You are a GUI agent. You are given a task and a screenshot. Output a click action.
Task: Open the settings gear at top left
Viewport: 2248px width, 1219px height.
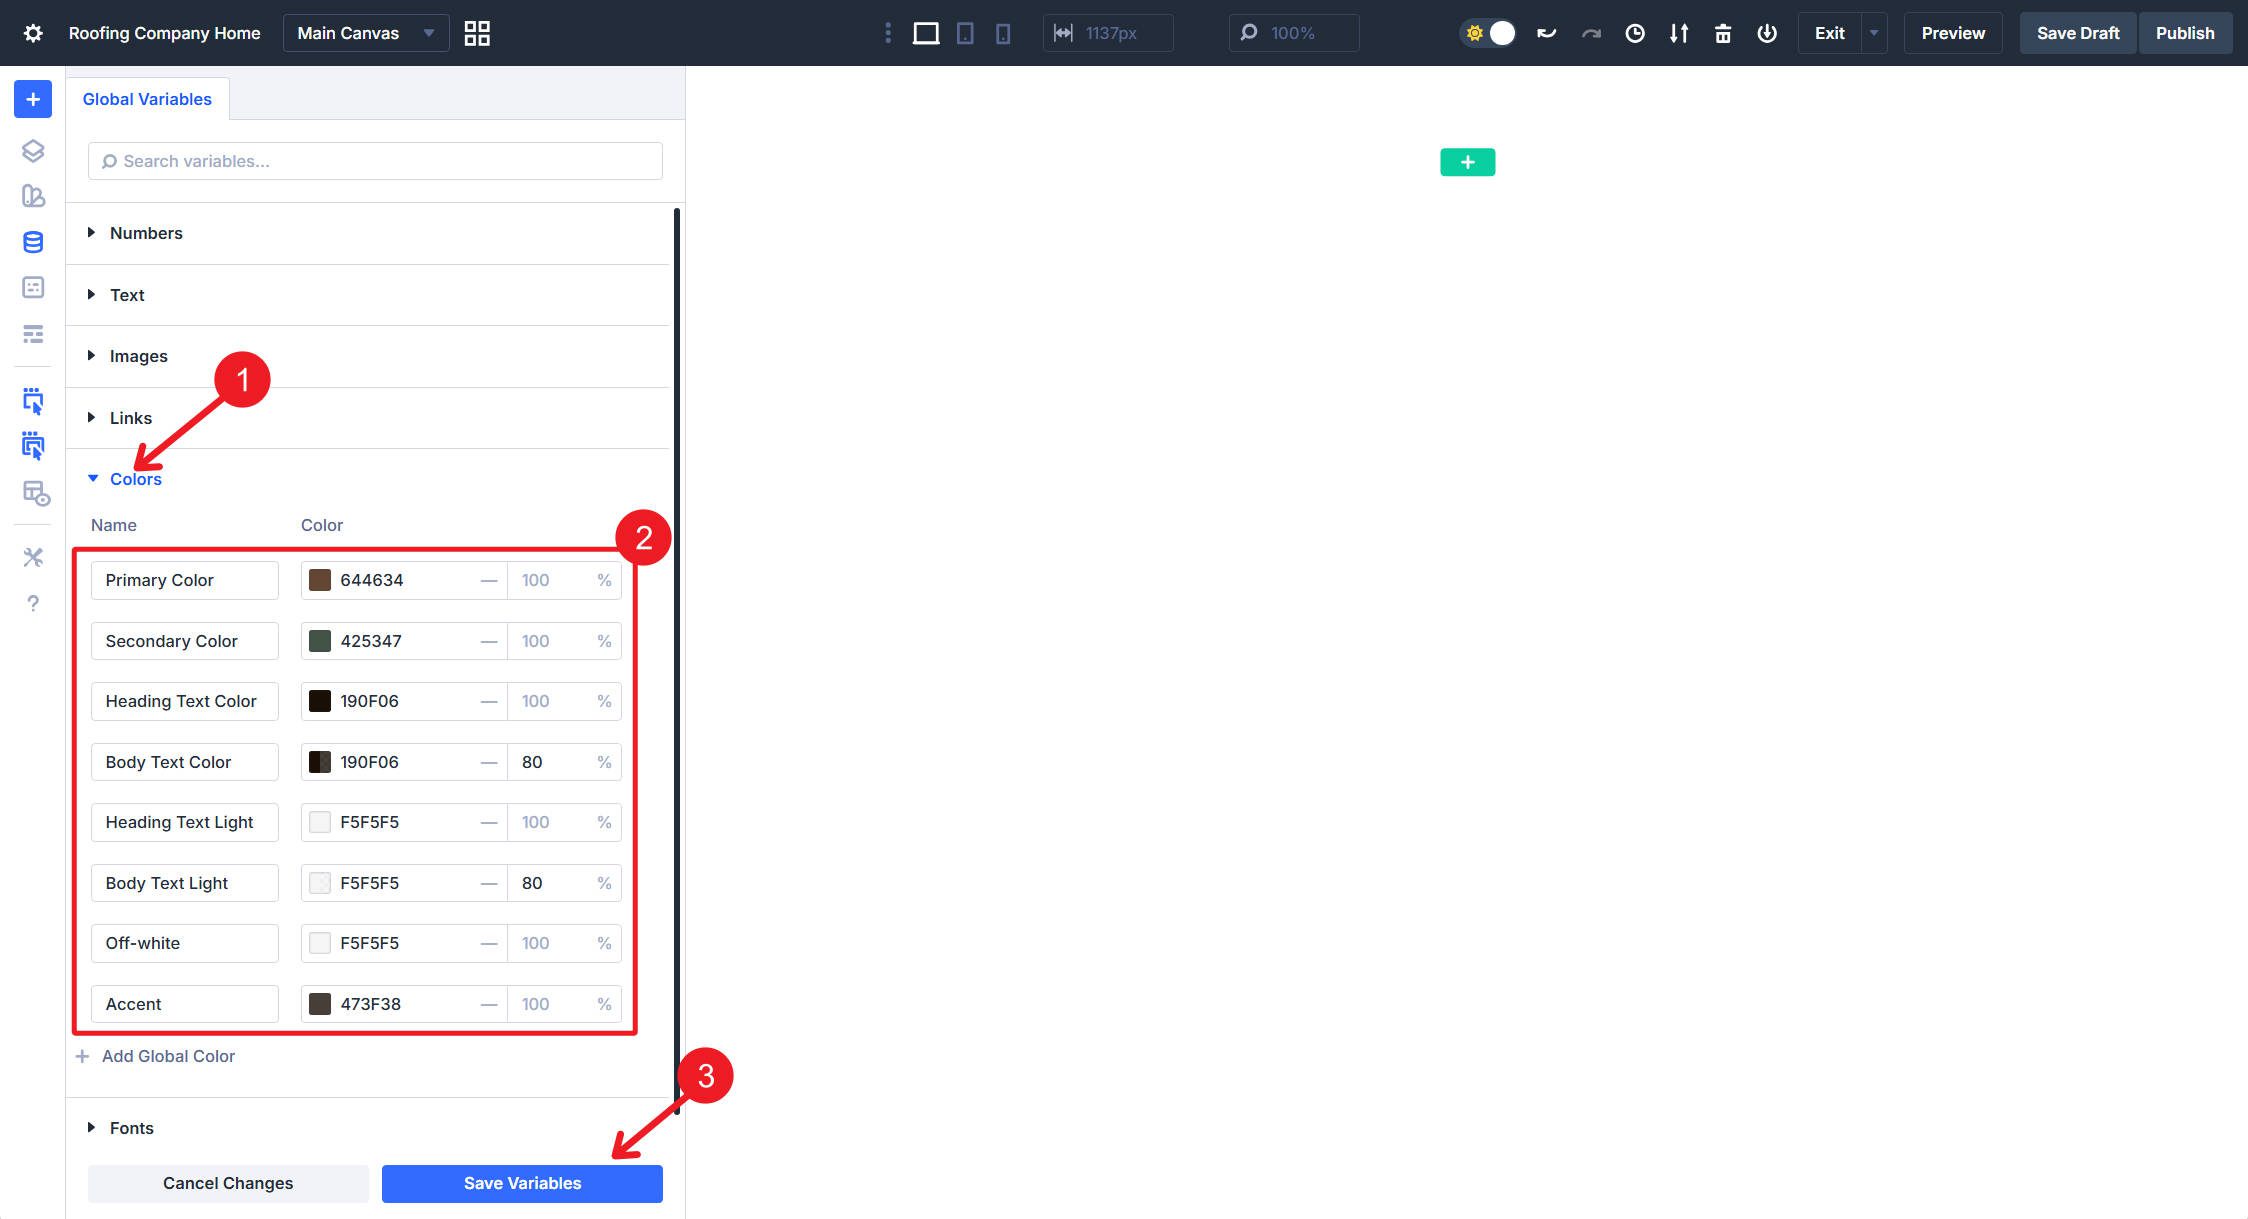pyautogui.click(x=33, y=33)
